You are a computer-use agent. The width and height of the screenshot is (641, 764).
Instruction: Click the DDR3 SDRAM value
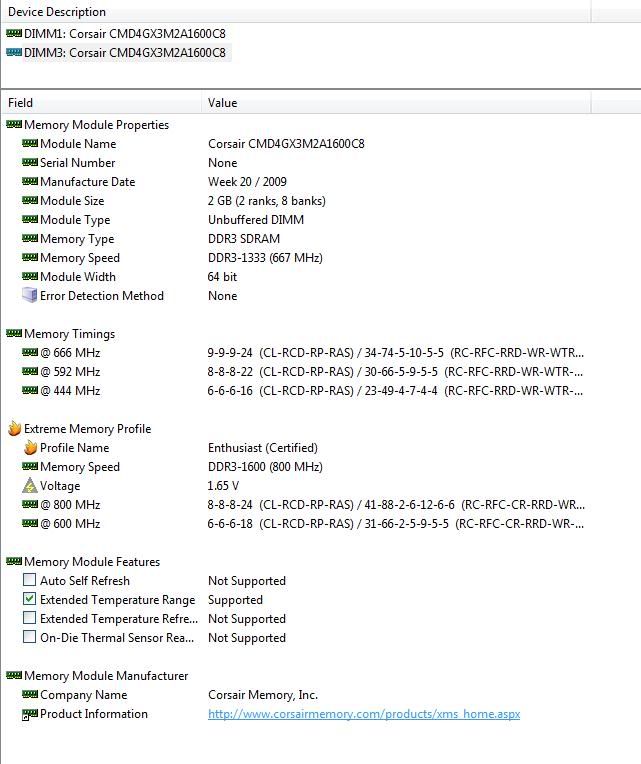pos(244,239)
